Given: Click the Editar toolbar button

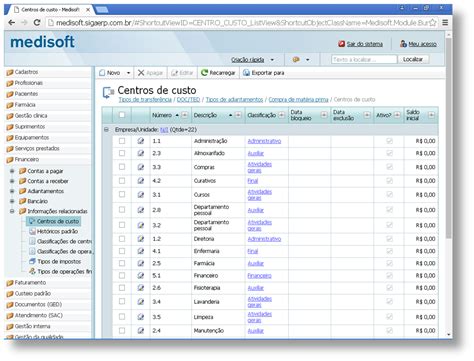Looking at the screenshot, I should coord(182,73).
